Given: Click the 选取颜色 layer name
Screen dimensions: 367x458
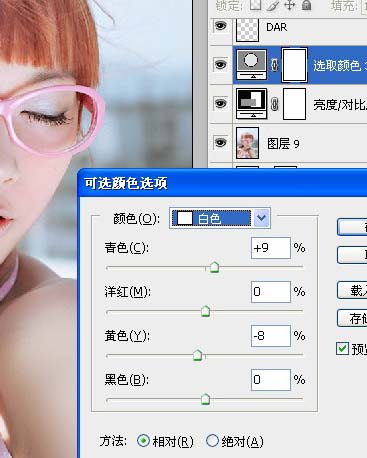Looking at the screenshot, I should pyautogui.click(x=340, y=66).
